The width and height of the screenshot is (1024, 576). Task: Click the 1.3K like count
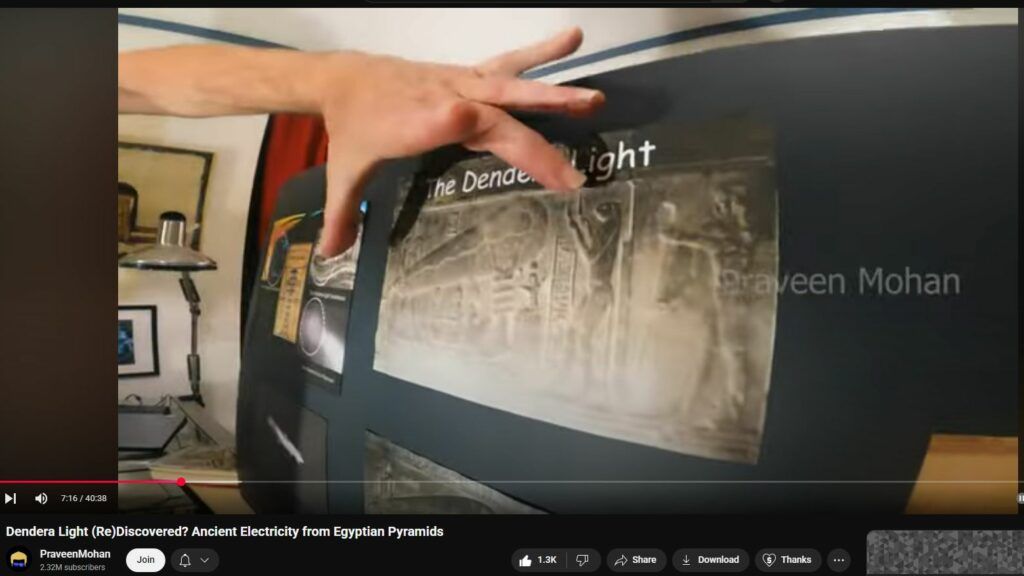(546, 560)
